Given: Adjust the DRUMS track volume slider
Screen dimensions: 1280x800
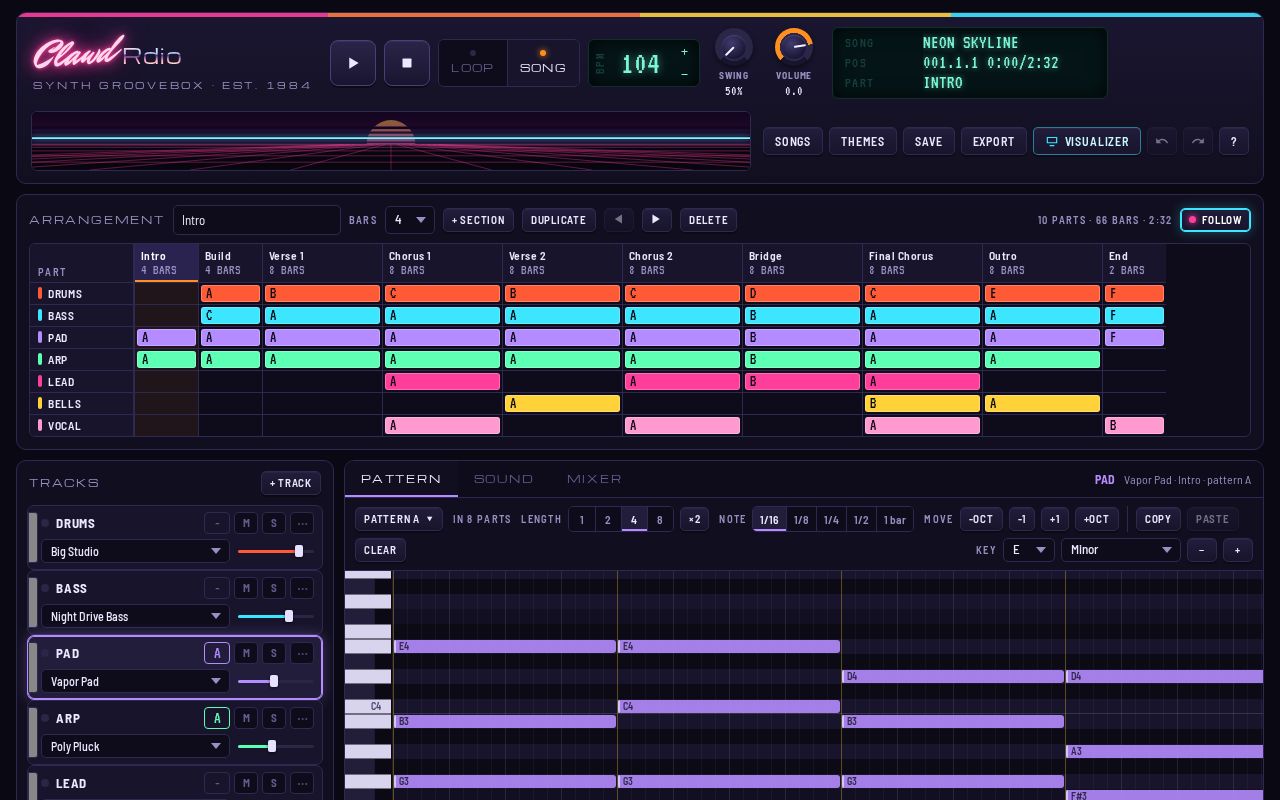Looking at the screenshot, I should pyautogui.click(x=276, y=551).
